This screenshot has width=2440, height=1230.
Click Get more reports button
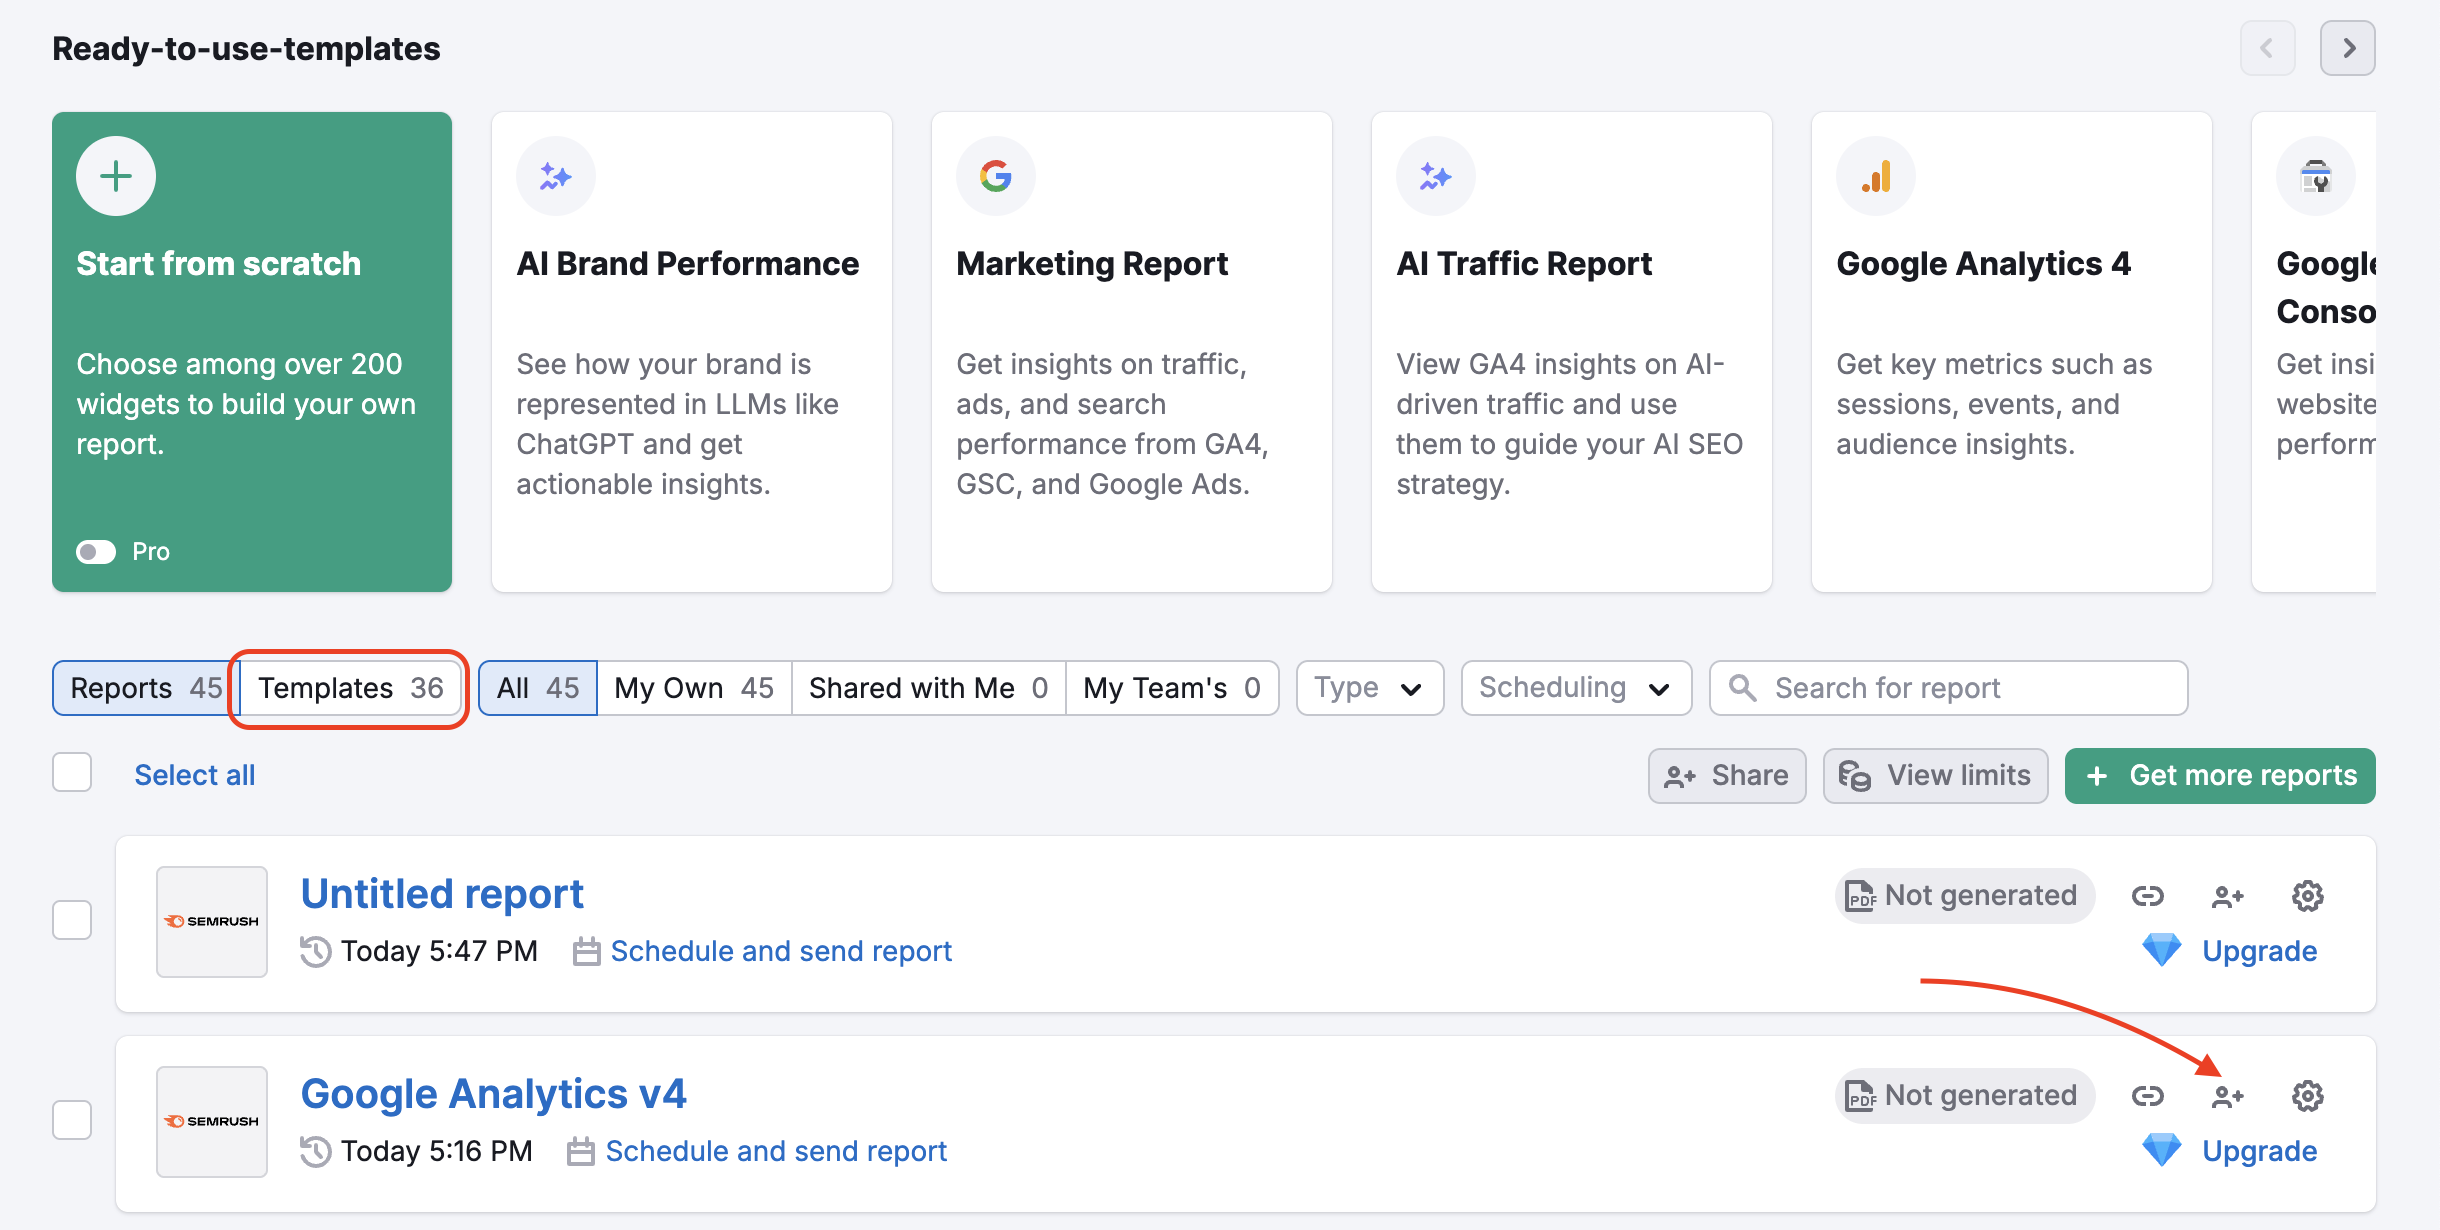2219,775
